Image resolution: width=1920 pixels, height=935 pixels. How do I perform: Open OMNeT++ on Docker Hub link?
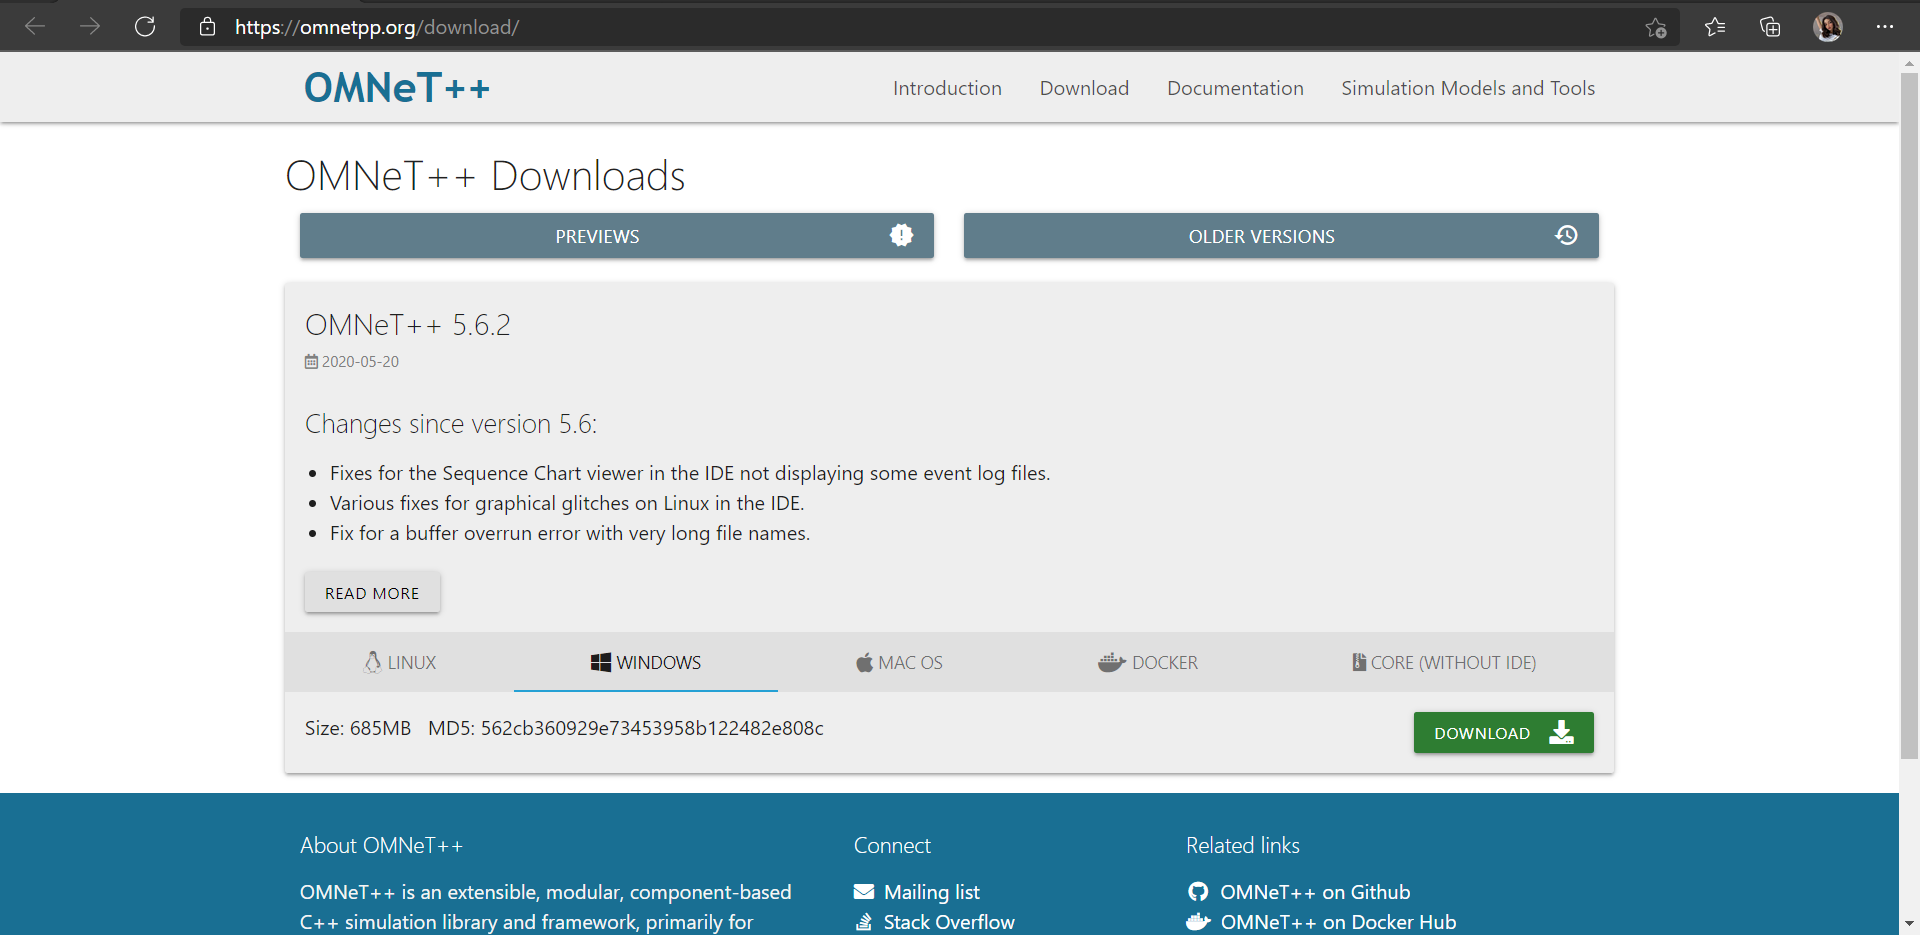point(1338,922)
